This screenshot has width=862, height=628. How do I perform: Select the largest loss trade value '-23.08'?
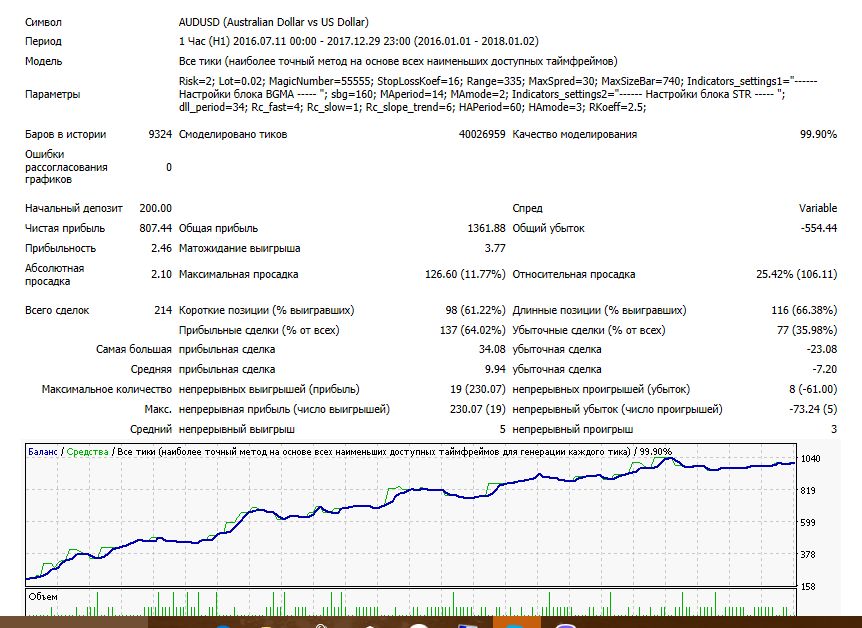(821, 350)
